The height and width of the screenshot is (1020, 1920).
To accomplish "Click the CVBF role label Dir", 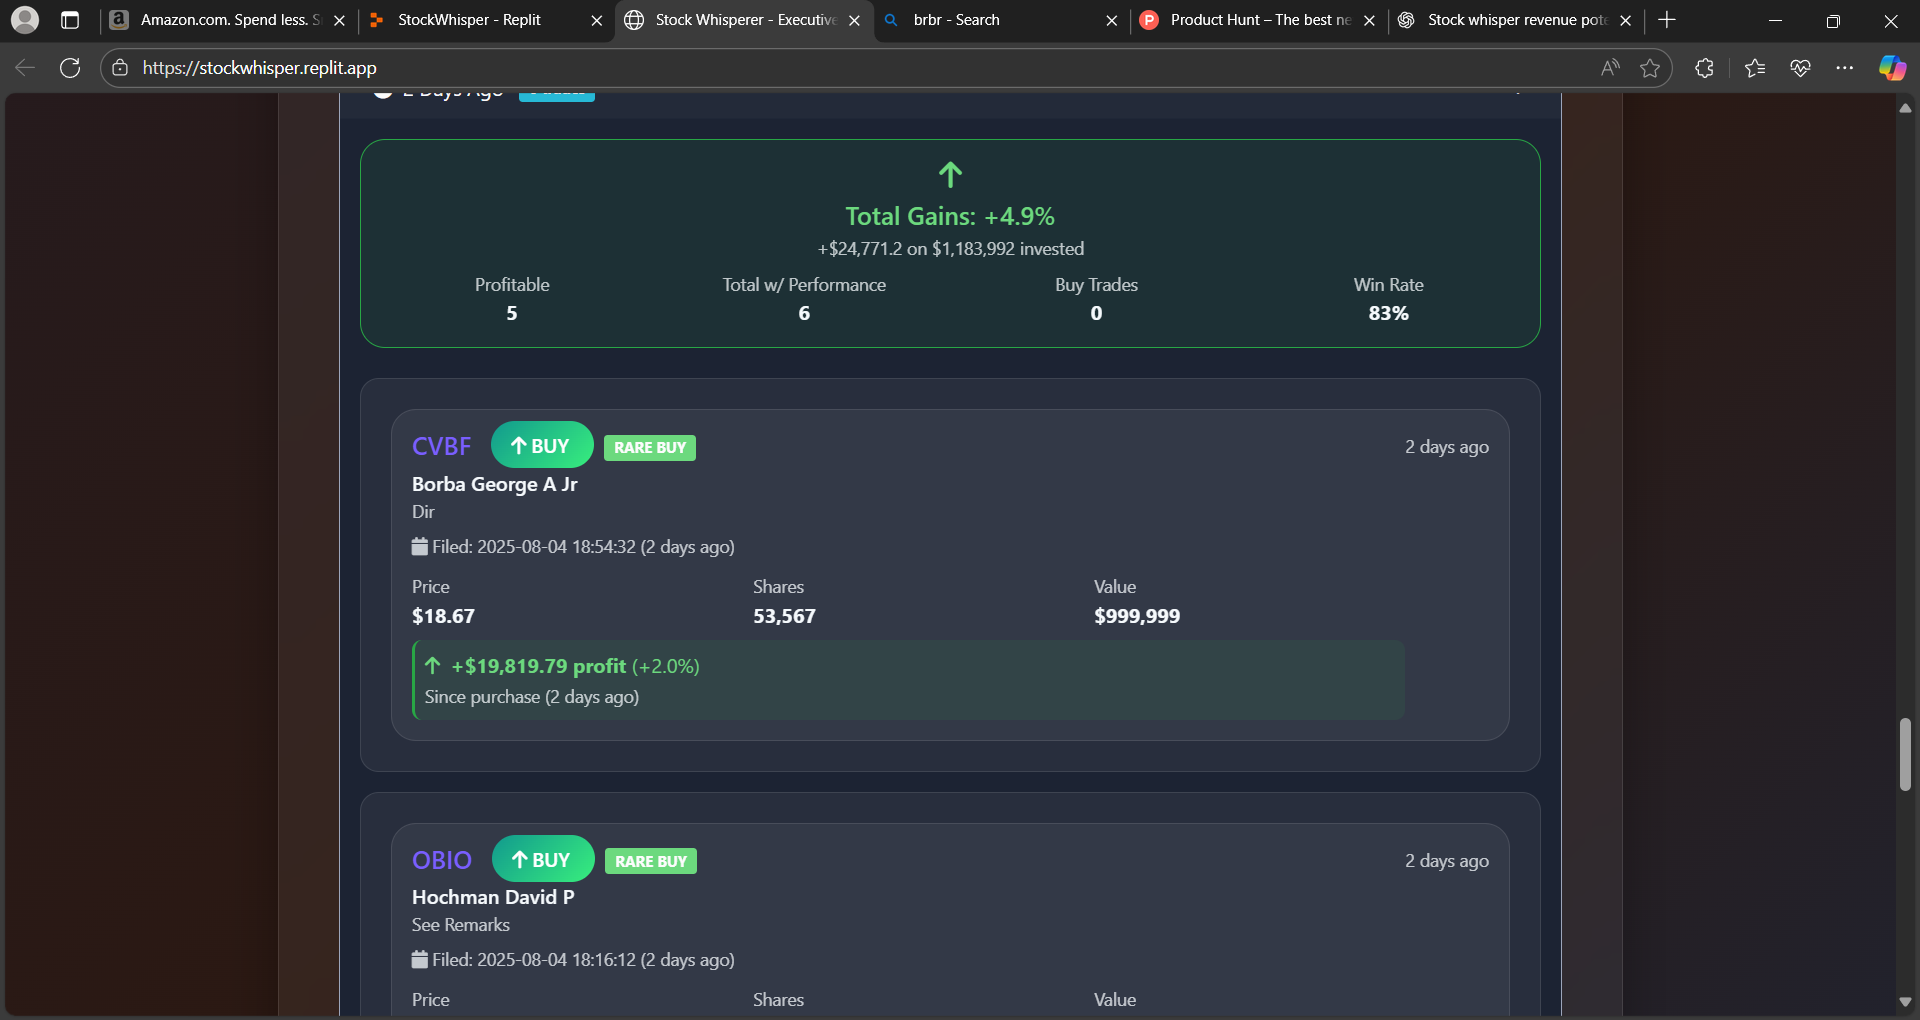I will coord(423,512).
